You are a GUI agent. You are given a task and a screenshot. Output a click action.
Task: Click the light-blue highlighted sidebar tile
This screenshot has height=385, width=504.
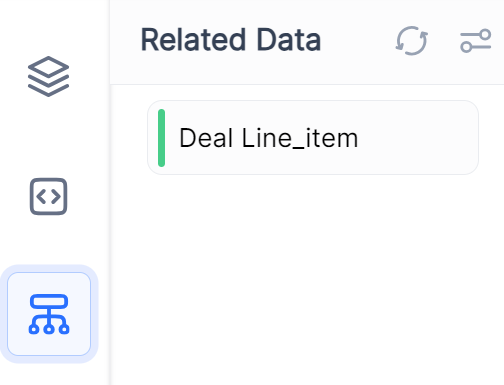(49, 314)
